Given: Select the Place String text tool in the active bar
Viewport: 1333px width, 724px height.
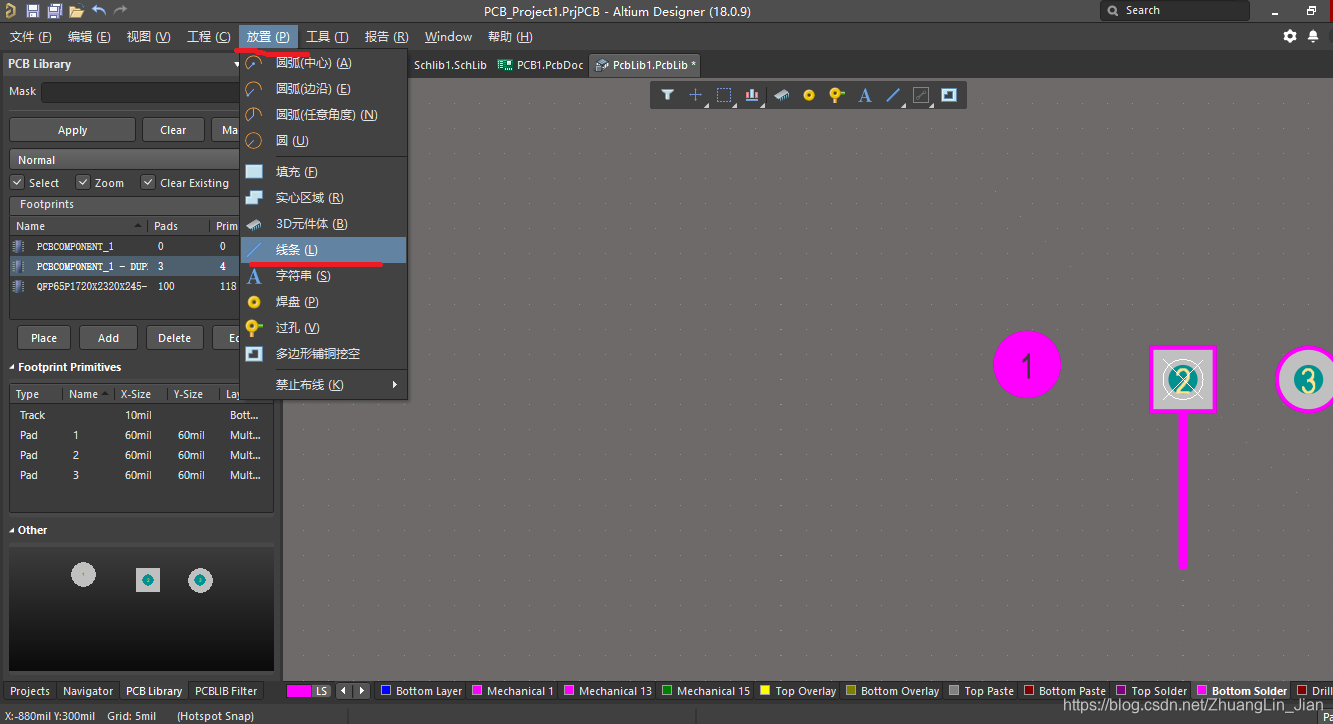Looking at the screenshot, I should (x=865, y=95).
